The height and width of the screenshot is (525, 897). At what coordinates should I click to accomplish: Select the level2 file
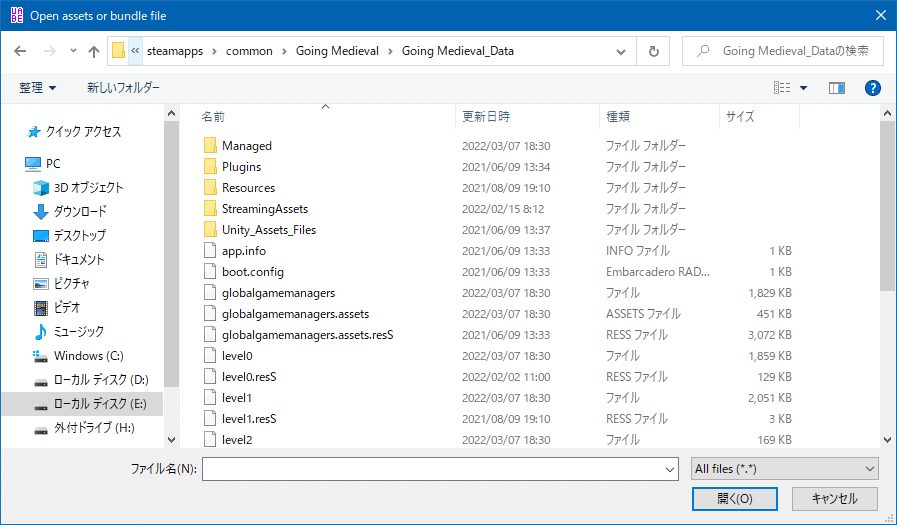pos(237,440)
